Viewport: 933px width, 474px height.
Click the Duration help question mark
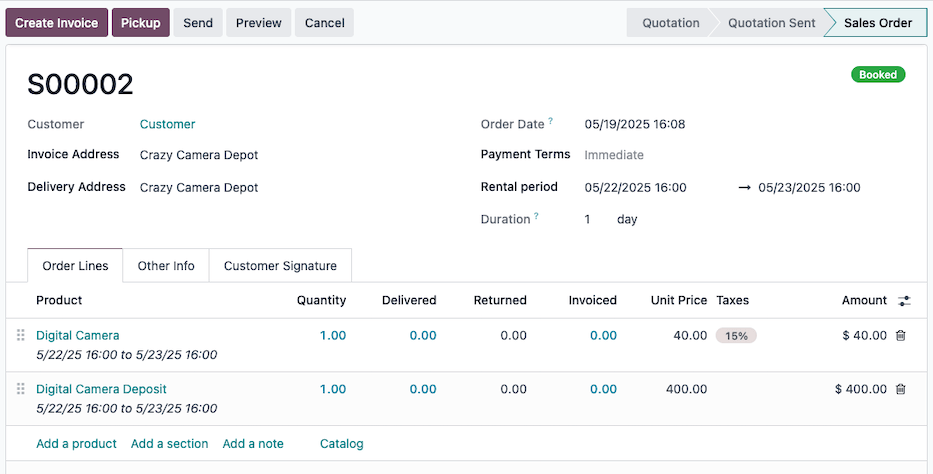tap(536, 216)
